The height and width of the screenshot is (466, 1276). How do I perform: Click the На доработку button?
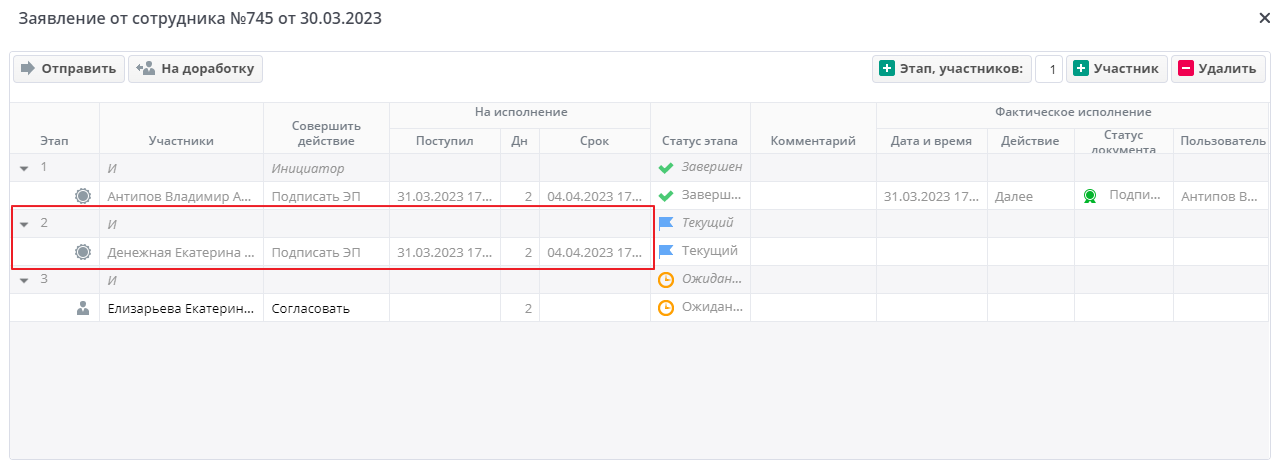195,69
